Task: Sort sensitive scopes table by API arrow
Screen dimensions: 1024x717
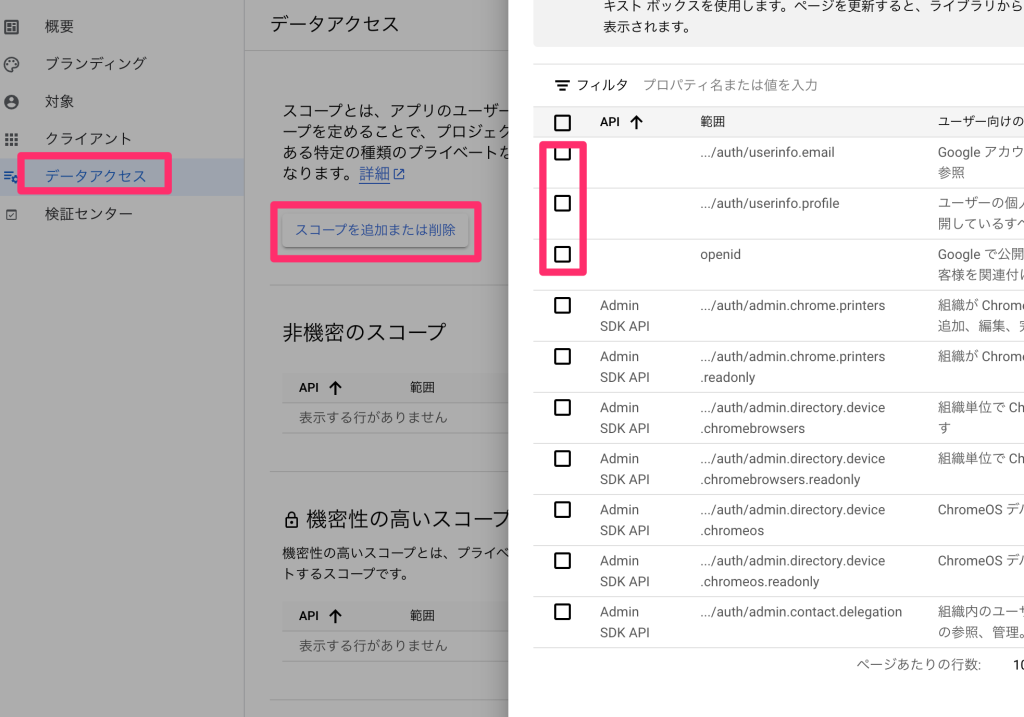Action: [x=335, y=616]
